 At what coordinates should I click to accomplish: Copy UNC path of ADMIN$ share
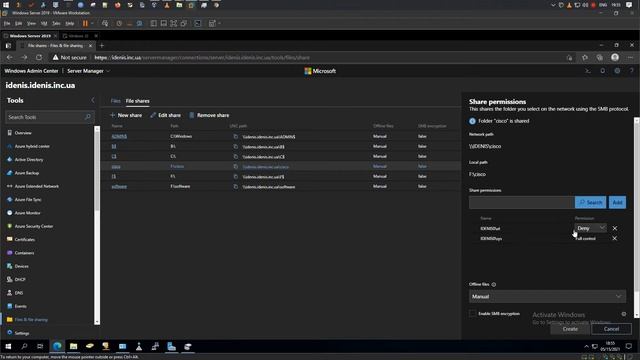point(236,136)
